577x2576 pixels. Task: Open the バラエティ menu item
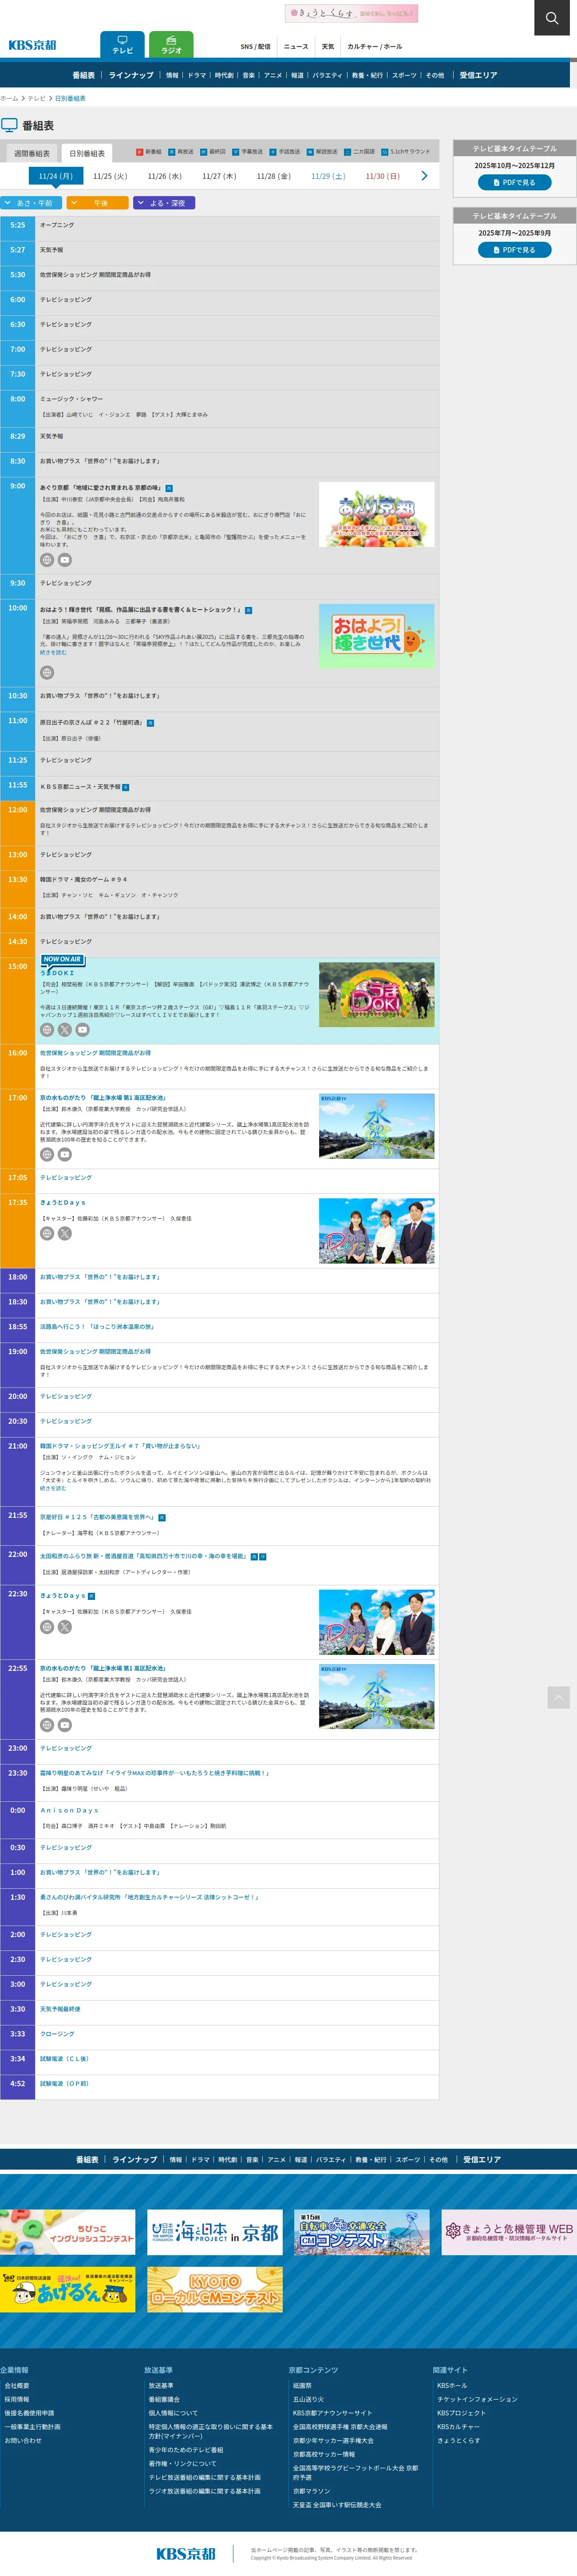click(x=327, y=75)
